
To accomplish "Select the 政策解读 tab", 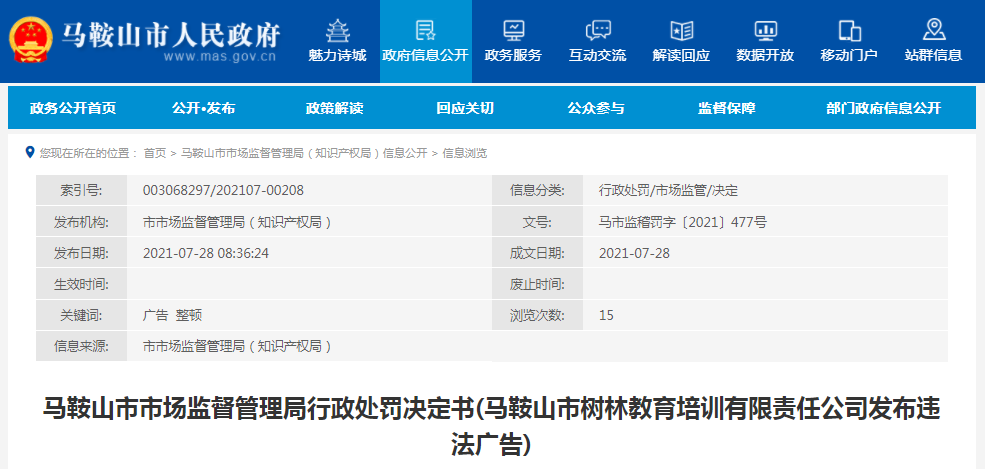I will pyautogui.click(x=334, y=108).
